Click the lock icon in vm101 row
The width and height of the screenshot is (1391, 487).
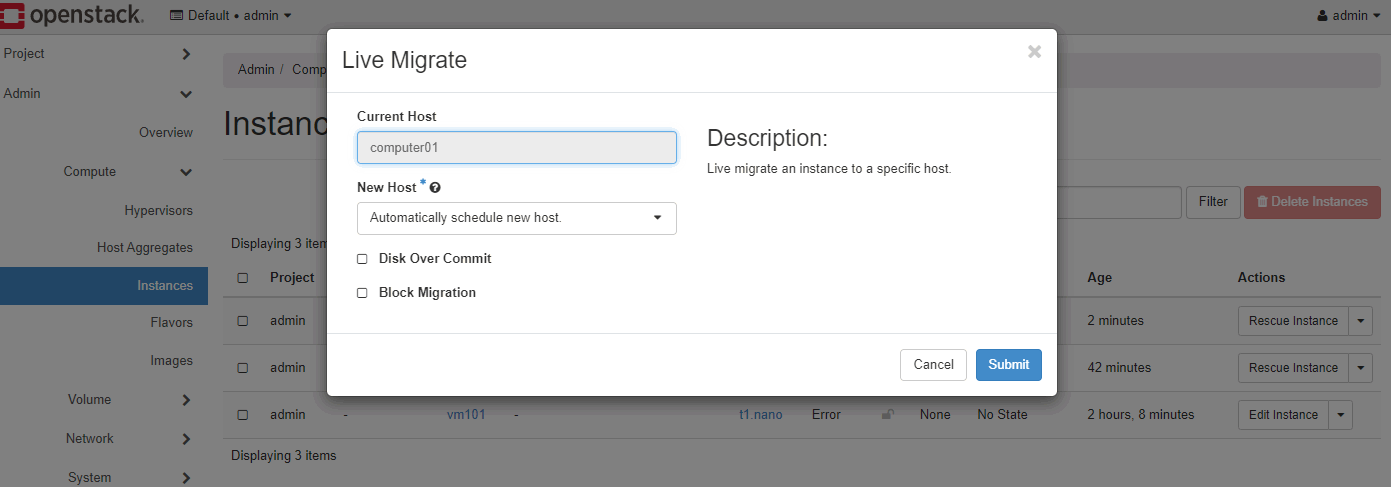[x=887, y=415]
